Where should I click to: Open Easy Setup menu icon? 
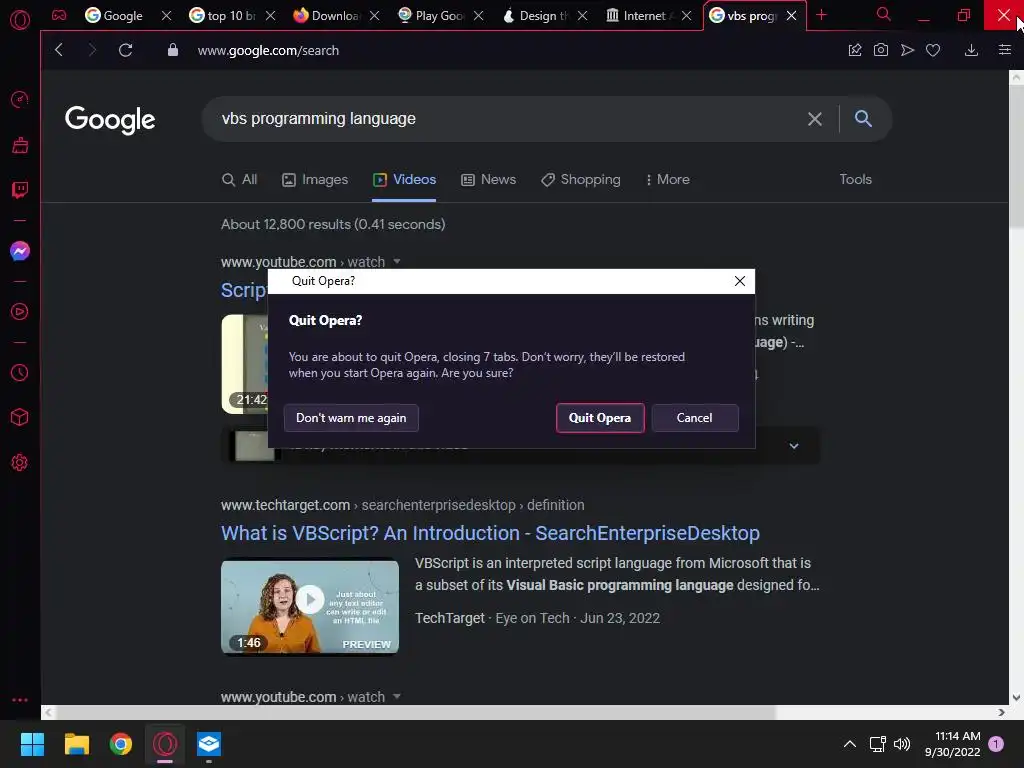tap(1004, 50)
